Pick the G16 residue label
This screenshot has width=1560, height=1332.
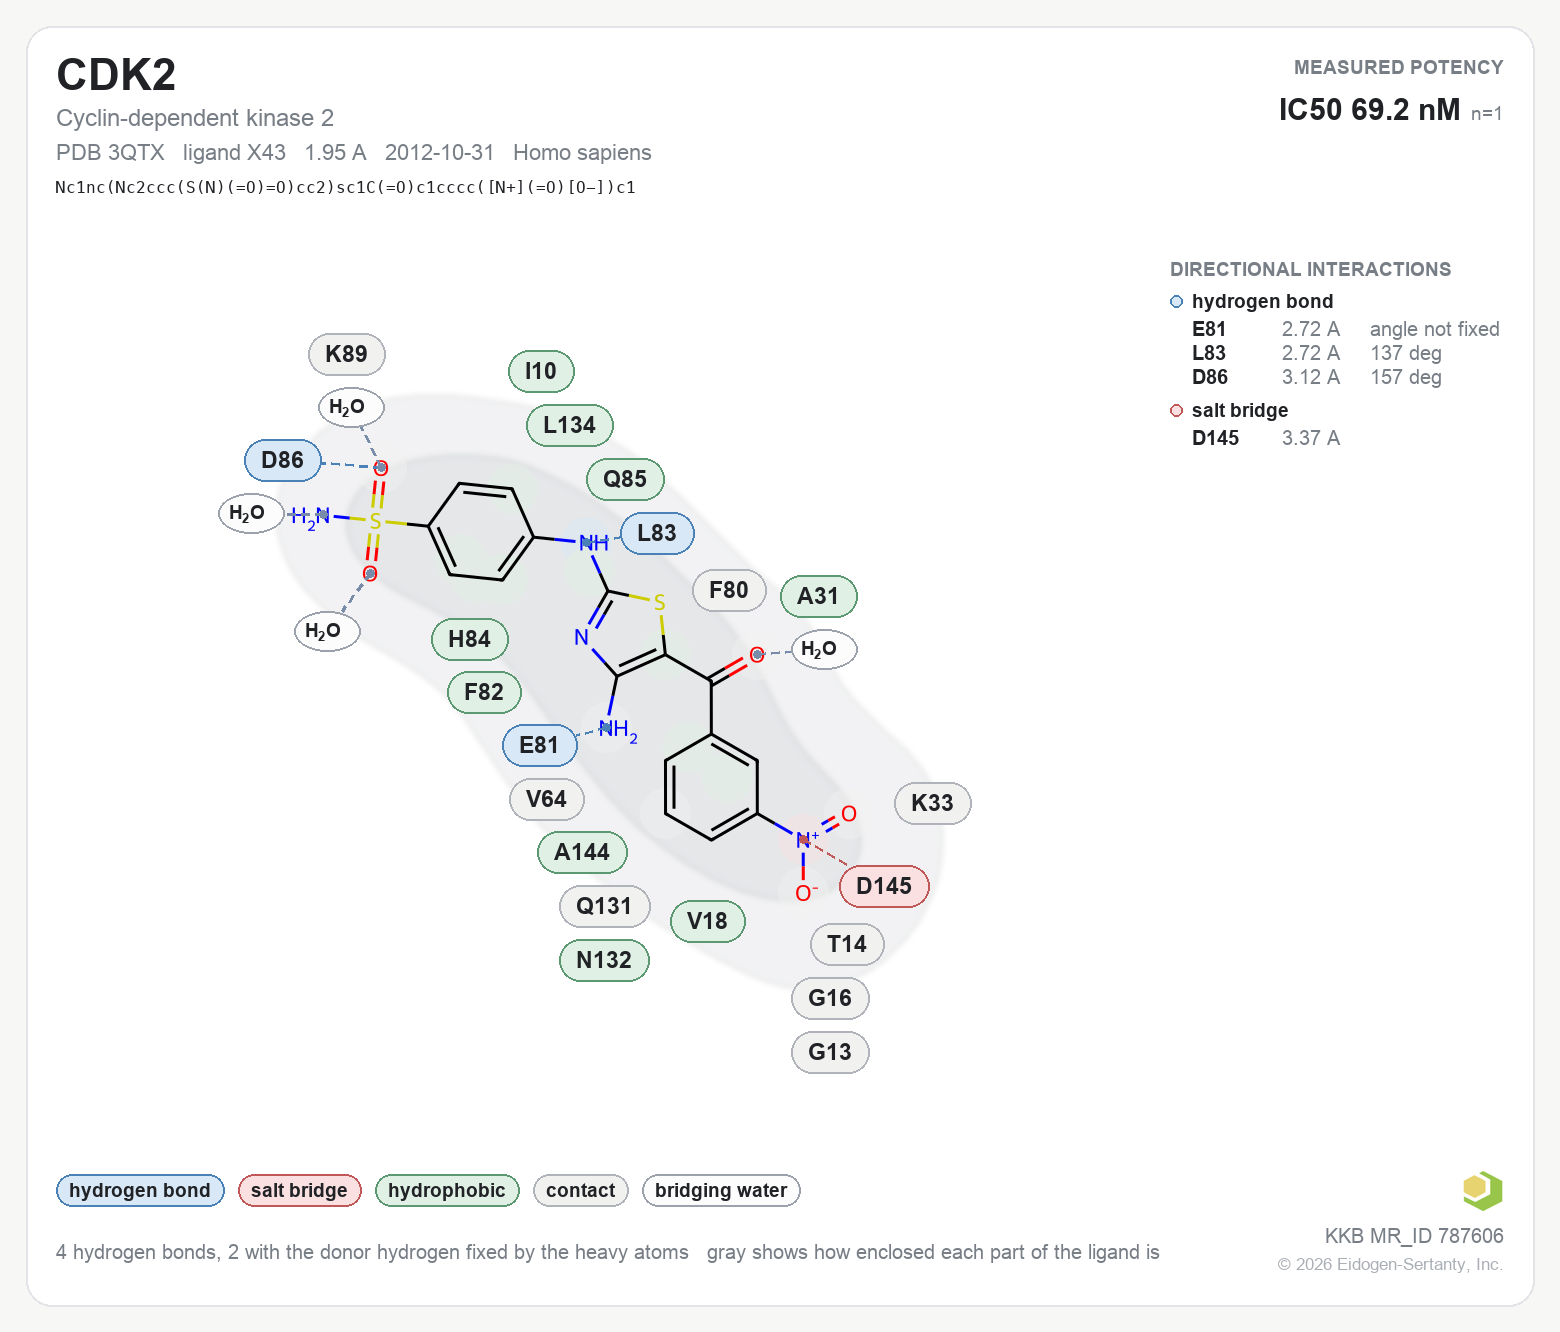pos(830,998)
